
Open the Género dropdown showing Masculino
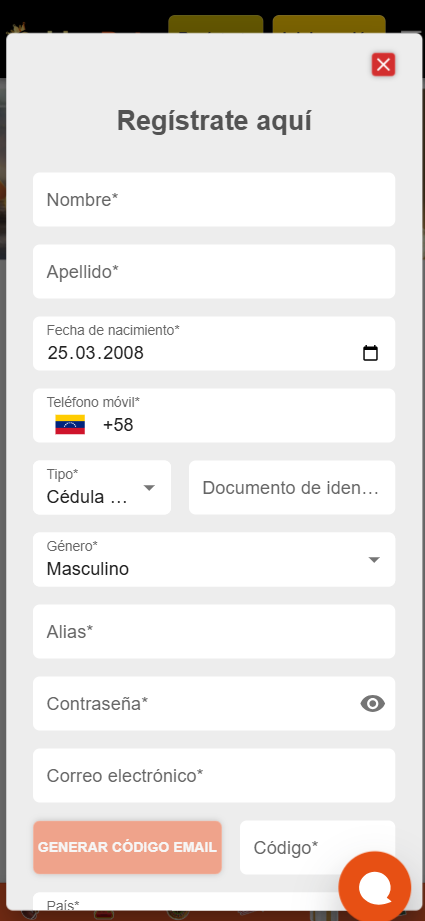[214, 559]
